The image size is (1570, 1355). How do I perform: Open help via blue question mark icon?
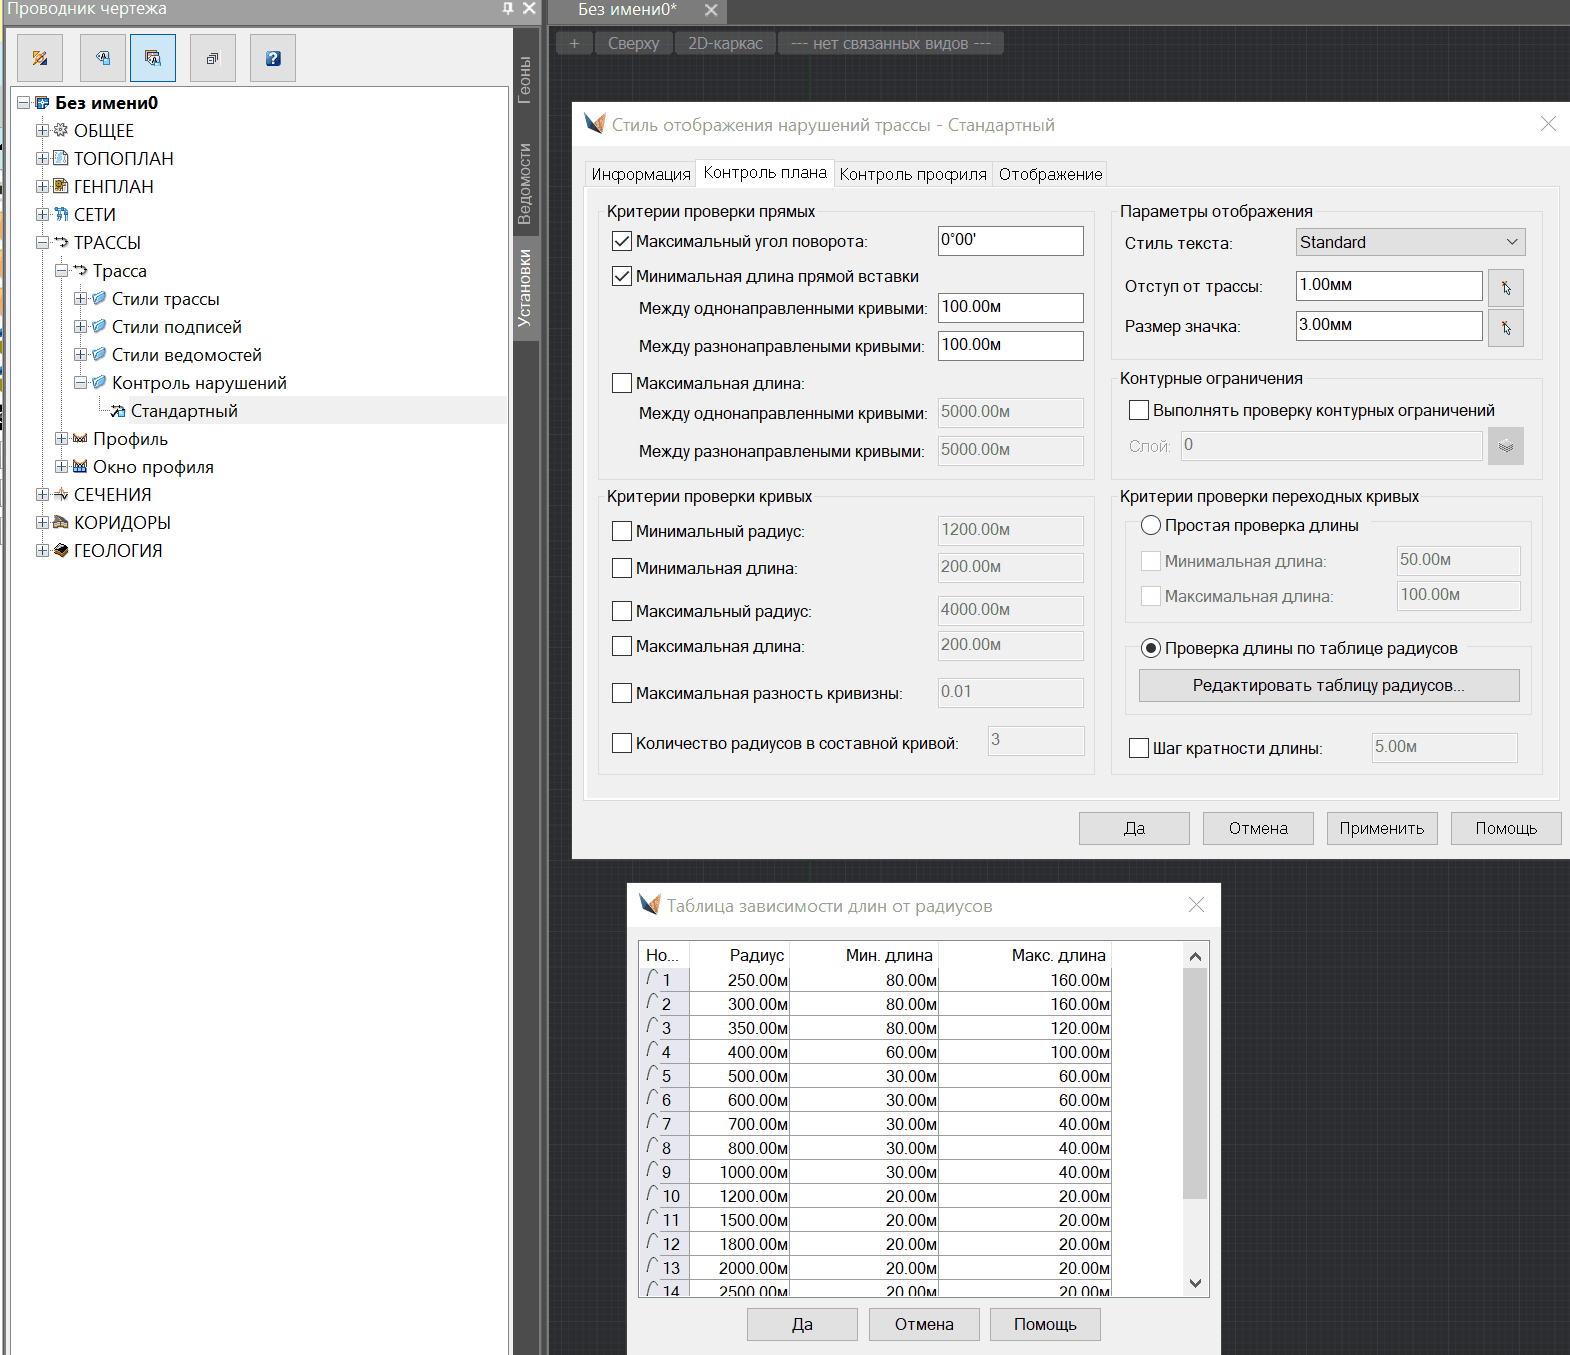(x=273, y=58)
